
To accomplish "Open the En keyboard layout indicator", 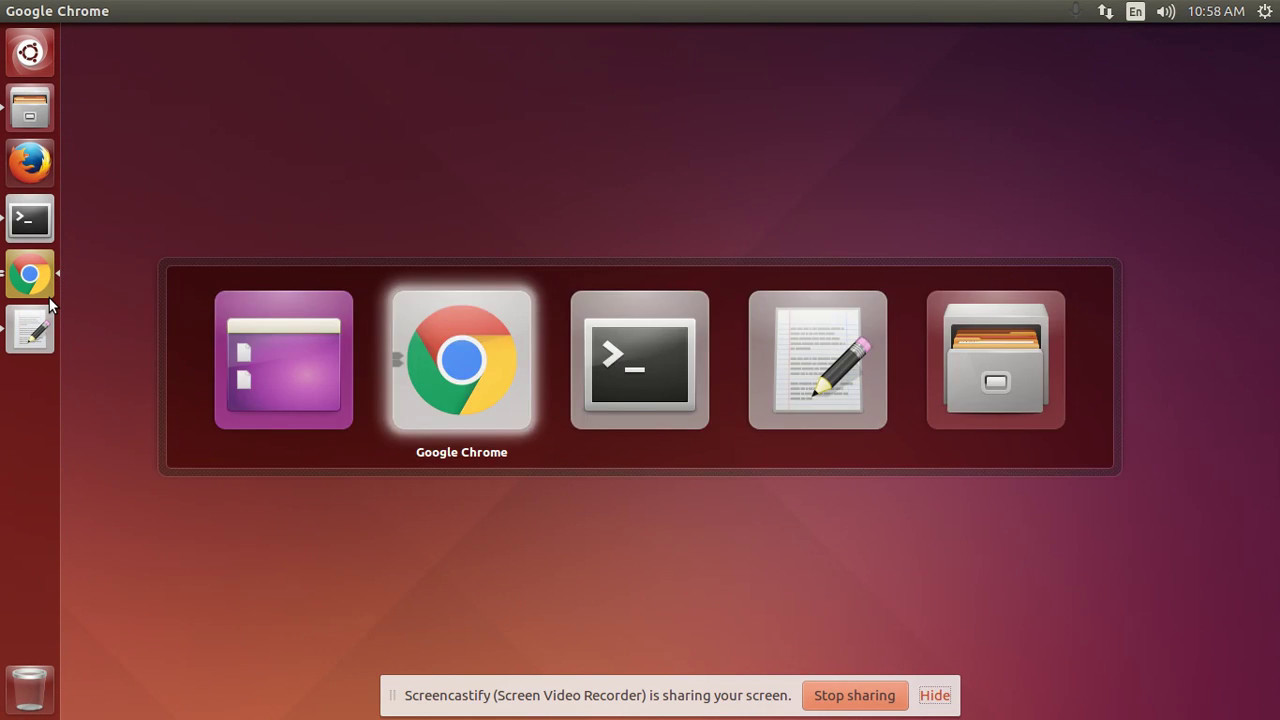I will 1135,11.
